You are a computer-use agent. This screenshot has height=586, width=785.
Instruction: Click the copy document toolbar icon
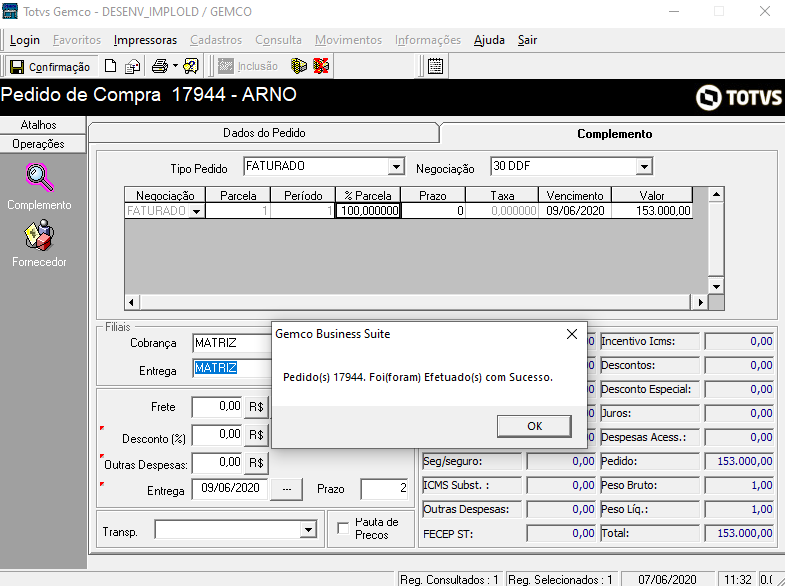132,66
